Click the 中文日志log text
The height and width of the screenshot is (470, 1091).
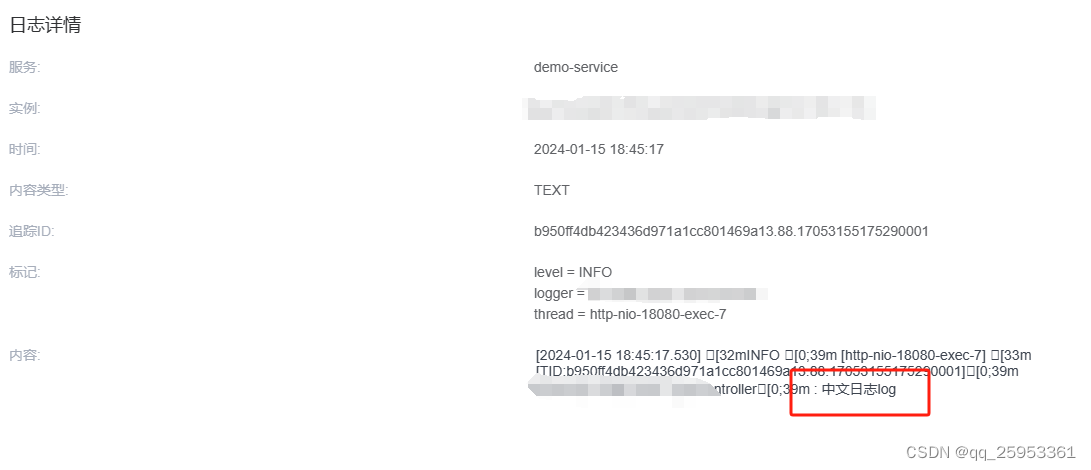tap(859, 390)
